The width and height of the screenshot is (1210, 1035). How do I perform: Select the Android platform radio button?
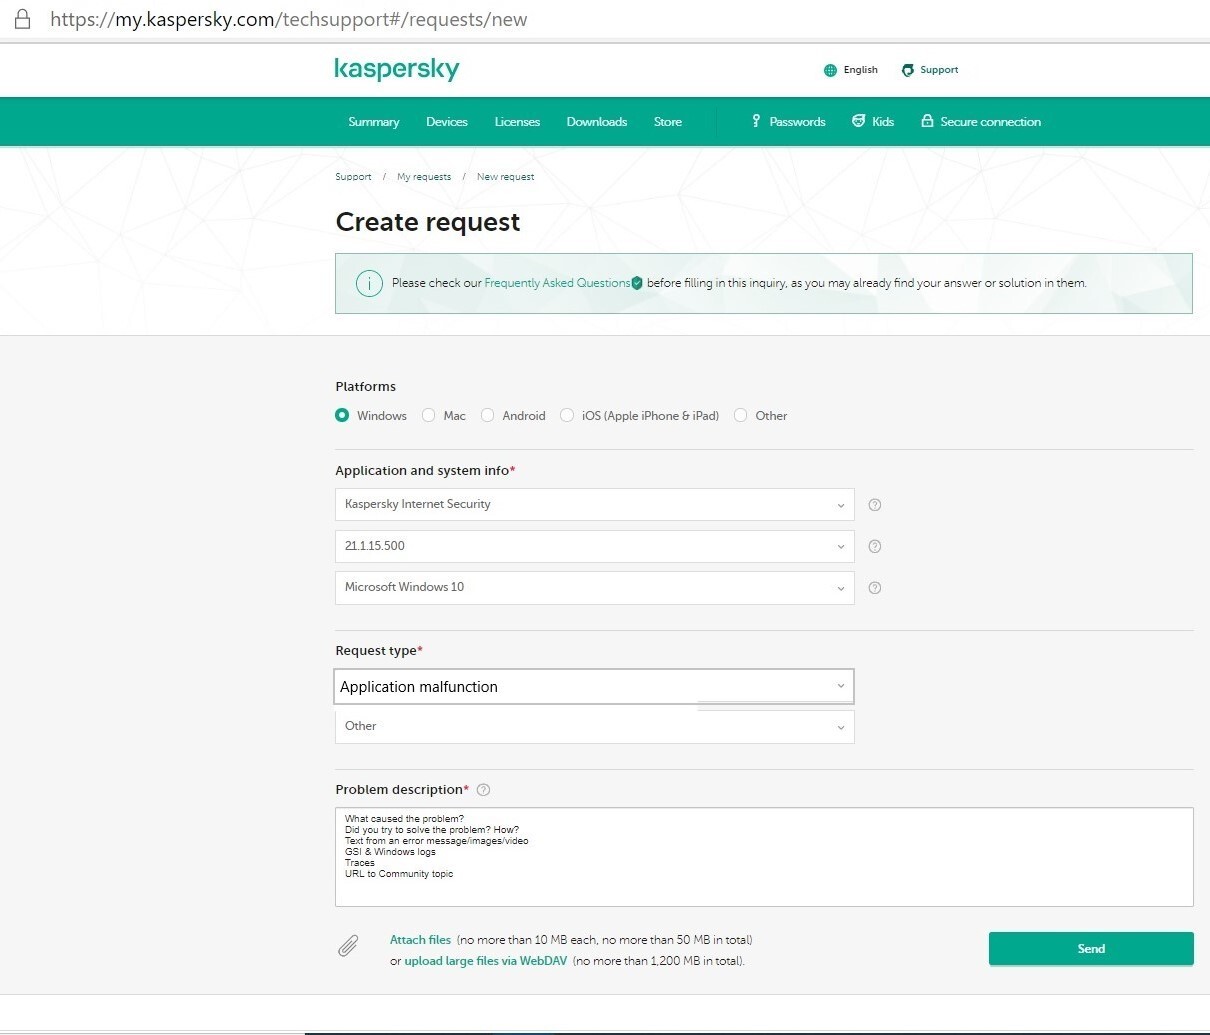[x=487, y=415]
